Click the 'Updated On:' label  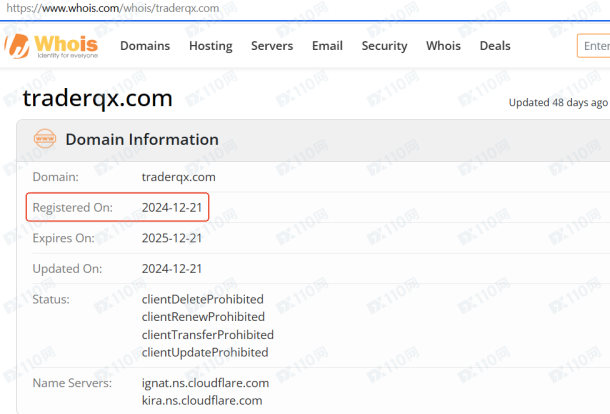point(67,268)
